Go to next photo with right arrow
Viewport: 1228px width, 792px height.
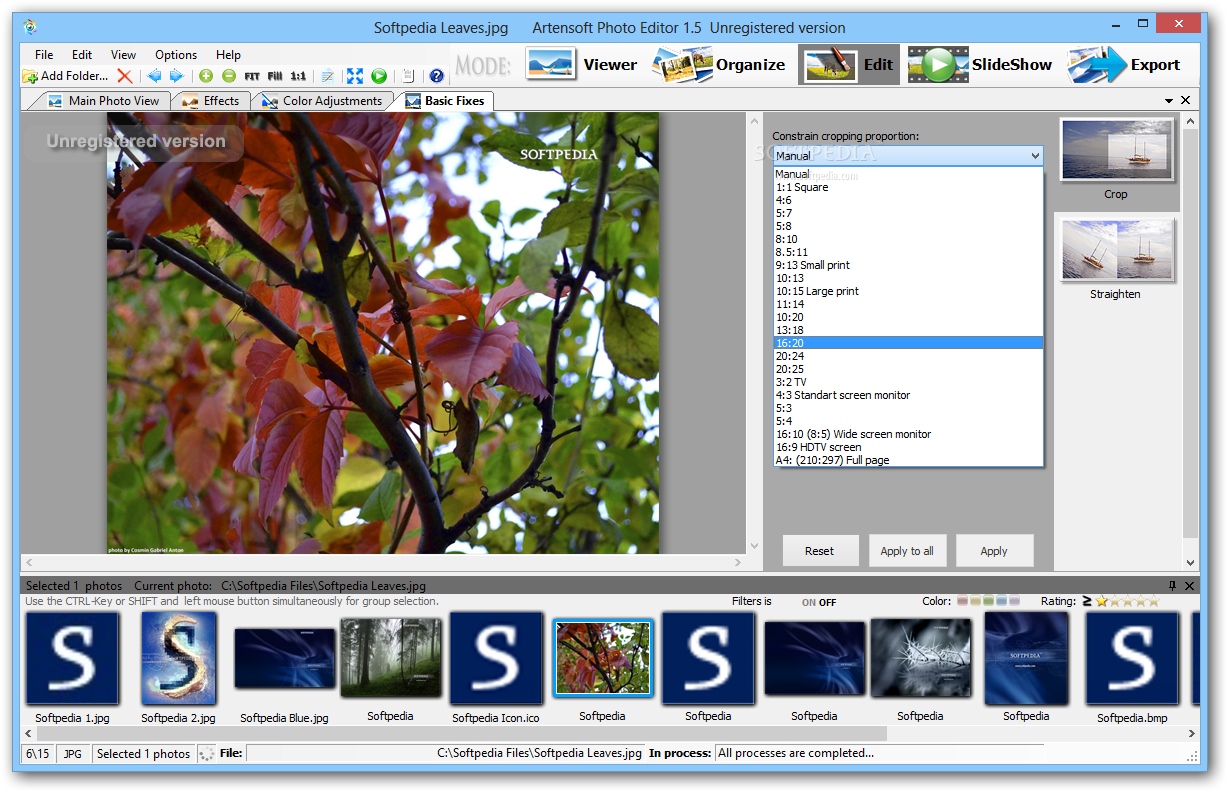pyautogui.click(x=176, y=76)
